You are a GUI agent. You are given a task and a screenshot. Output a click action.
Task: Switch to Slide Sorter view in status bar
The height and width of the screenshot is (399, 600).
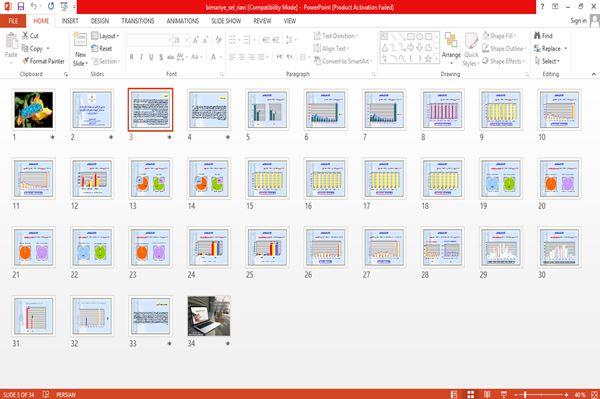click(x=471, y=394)
